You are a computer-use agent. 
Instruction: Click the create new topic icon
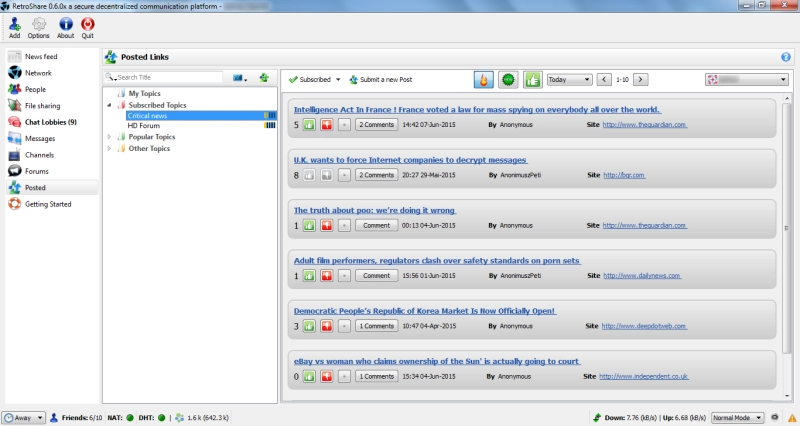264,78
